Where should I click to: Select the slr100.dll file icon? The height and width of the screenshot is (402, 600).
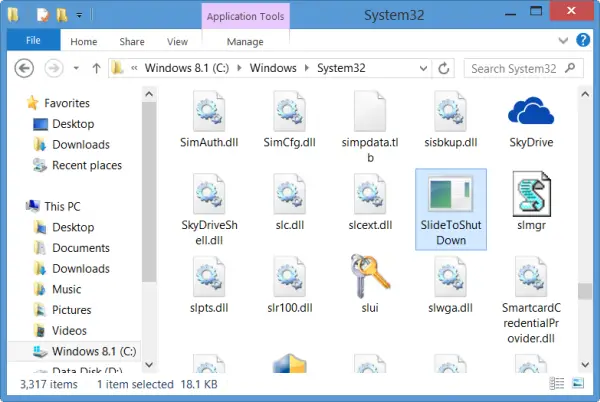point(289,277)
